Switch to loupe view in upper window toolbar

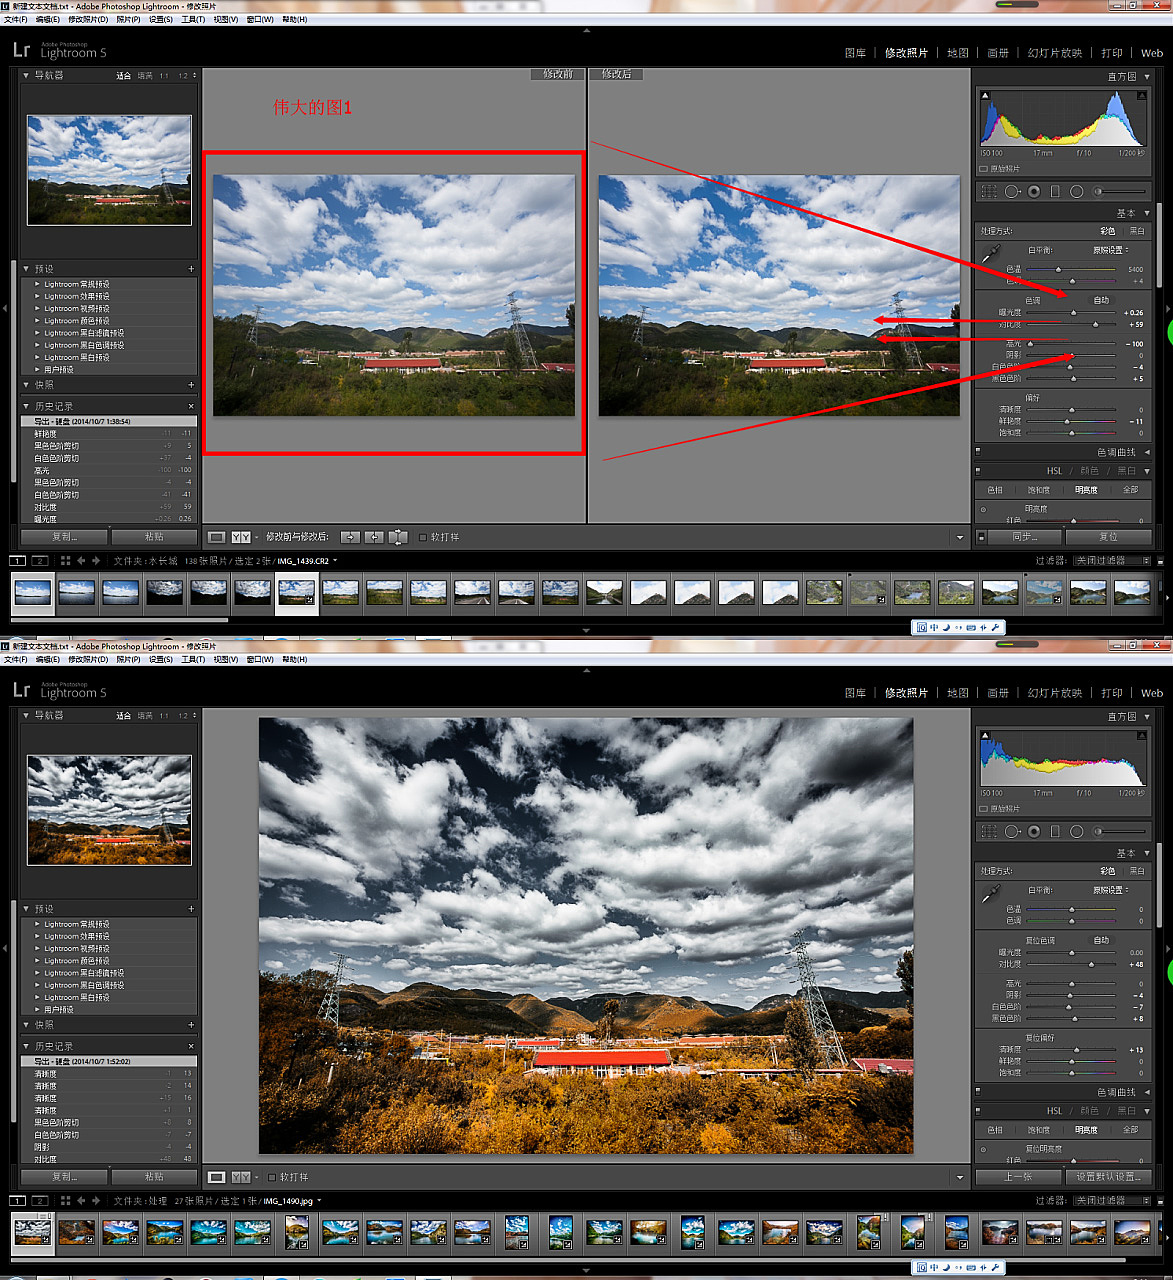(216, 537)
